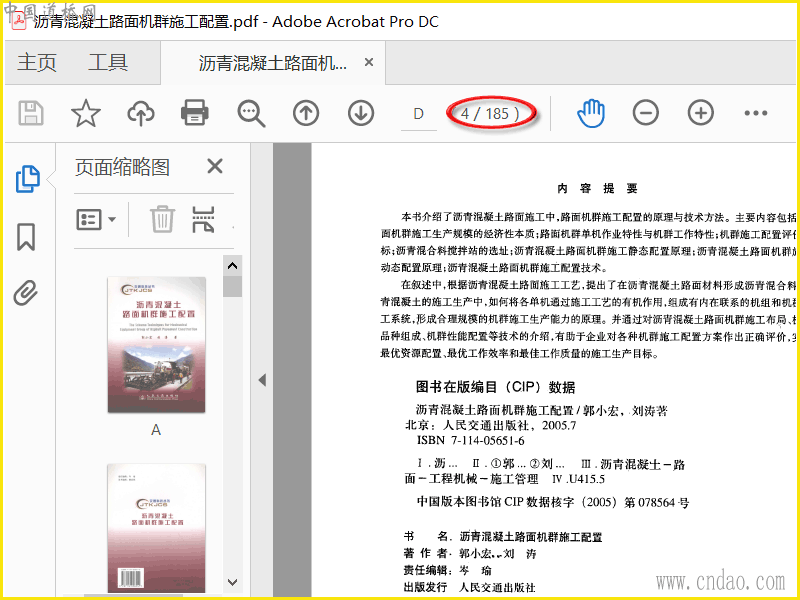Open the Attachments paperclip panel

[26, 293]
